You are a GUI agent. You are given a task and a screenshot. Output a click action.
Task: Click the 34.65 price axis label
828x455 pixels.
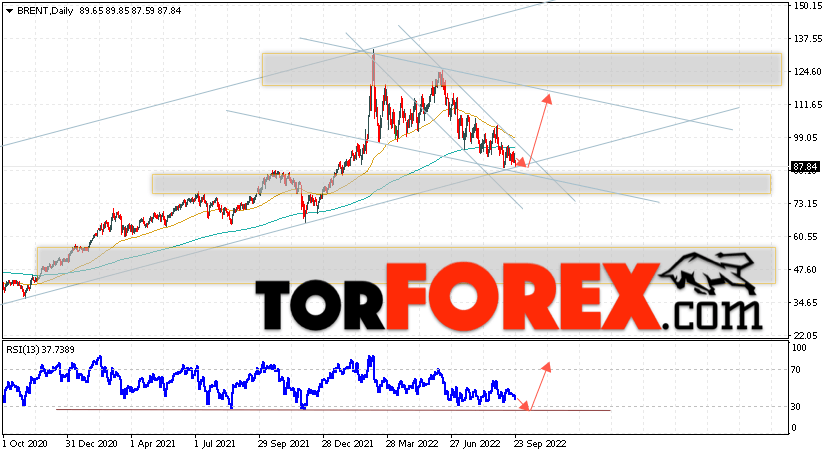pos(806,302)
